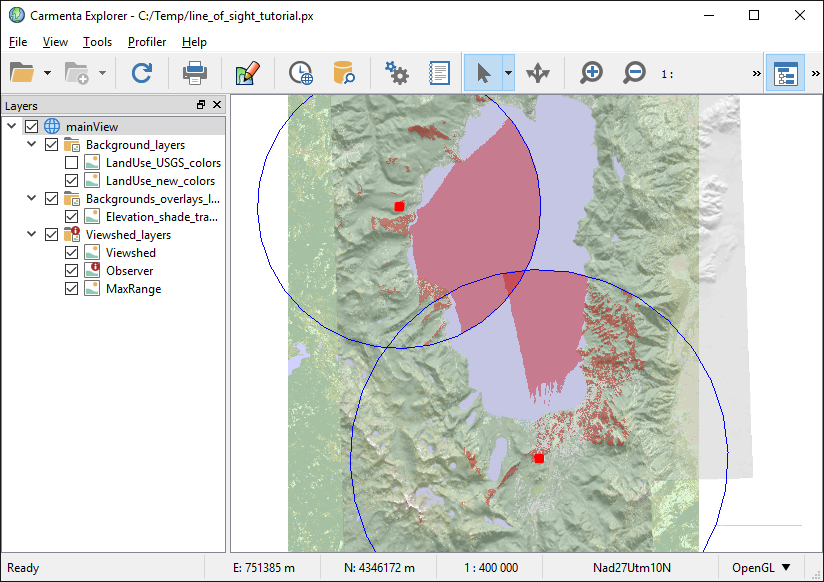Close the Layers panel
The width and height of the screenshot is (824, 582).
[x=217, y=105]
